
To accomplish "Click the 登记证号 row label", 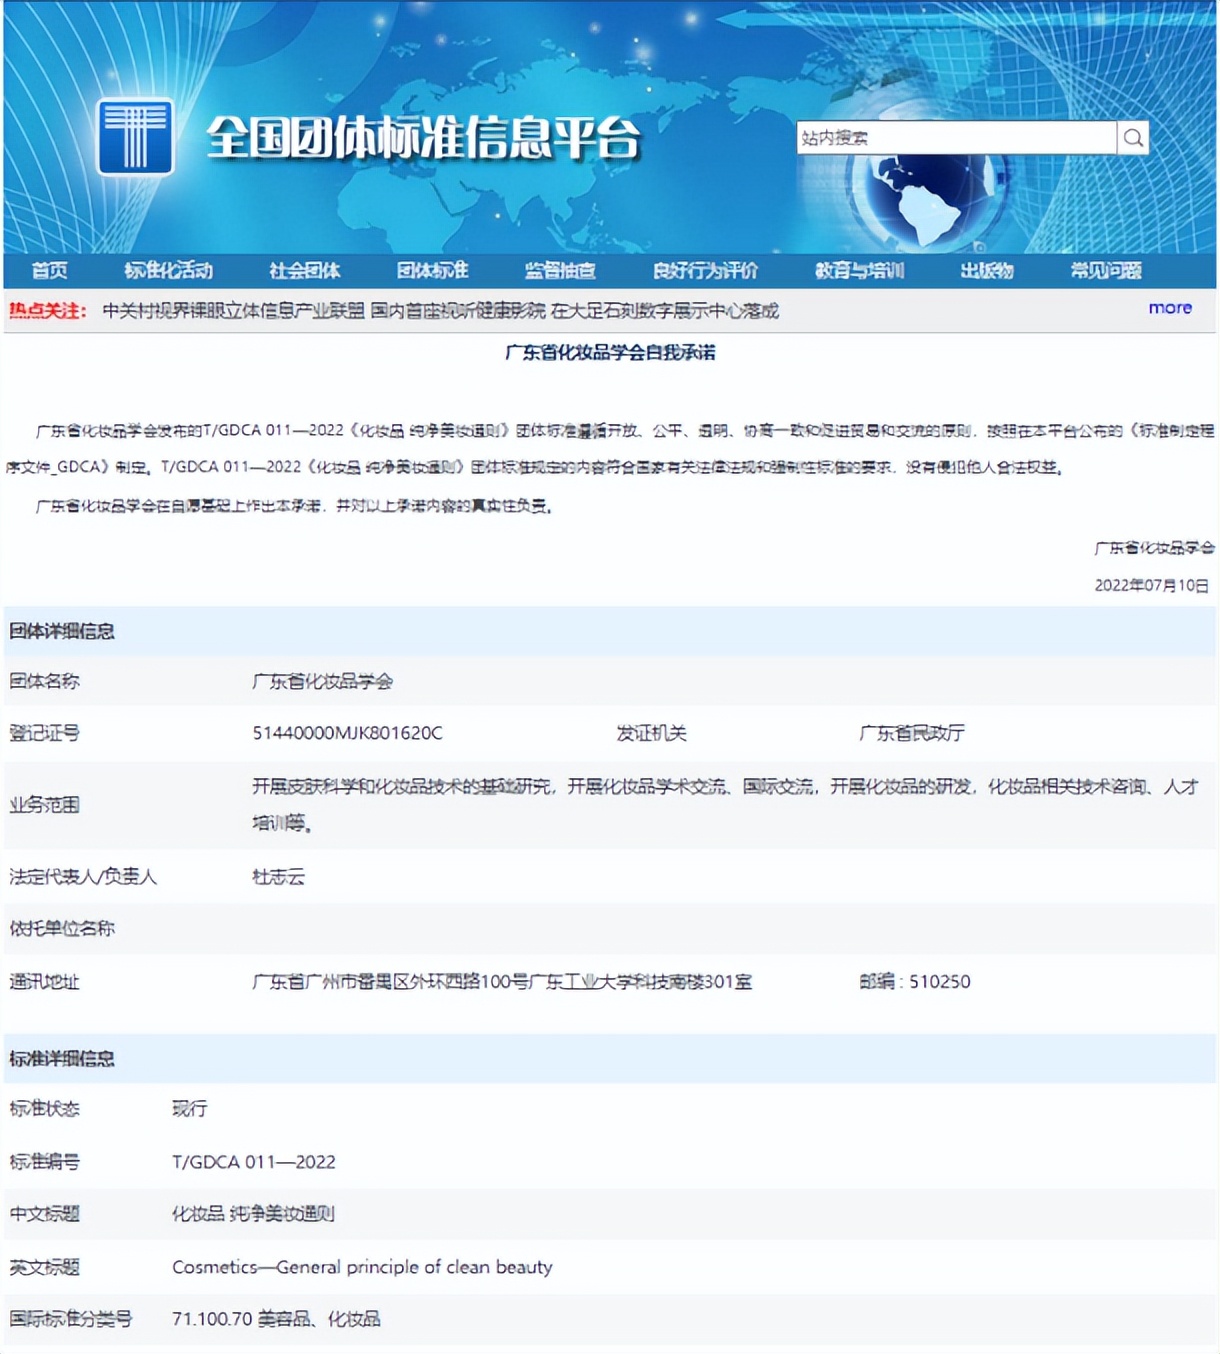I will 44,733.
